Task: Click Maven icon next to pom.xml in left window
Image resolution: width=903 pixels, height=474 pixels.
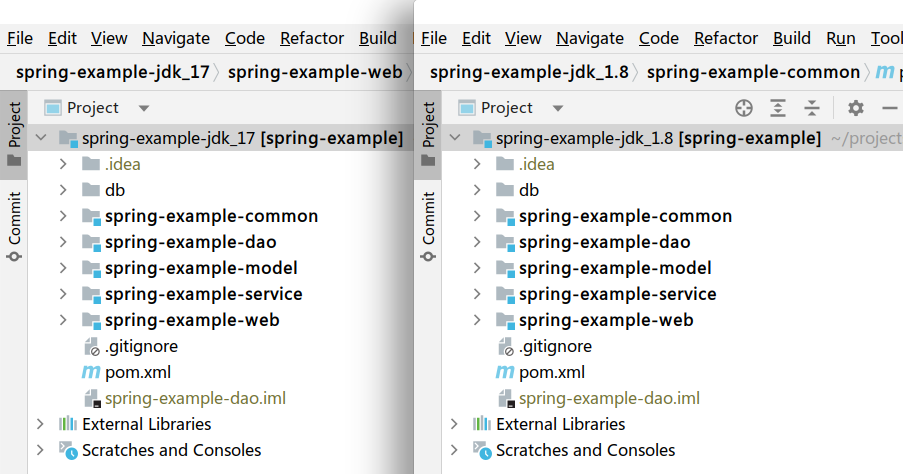Action: point(91,372)
